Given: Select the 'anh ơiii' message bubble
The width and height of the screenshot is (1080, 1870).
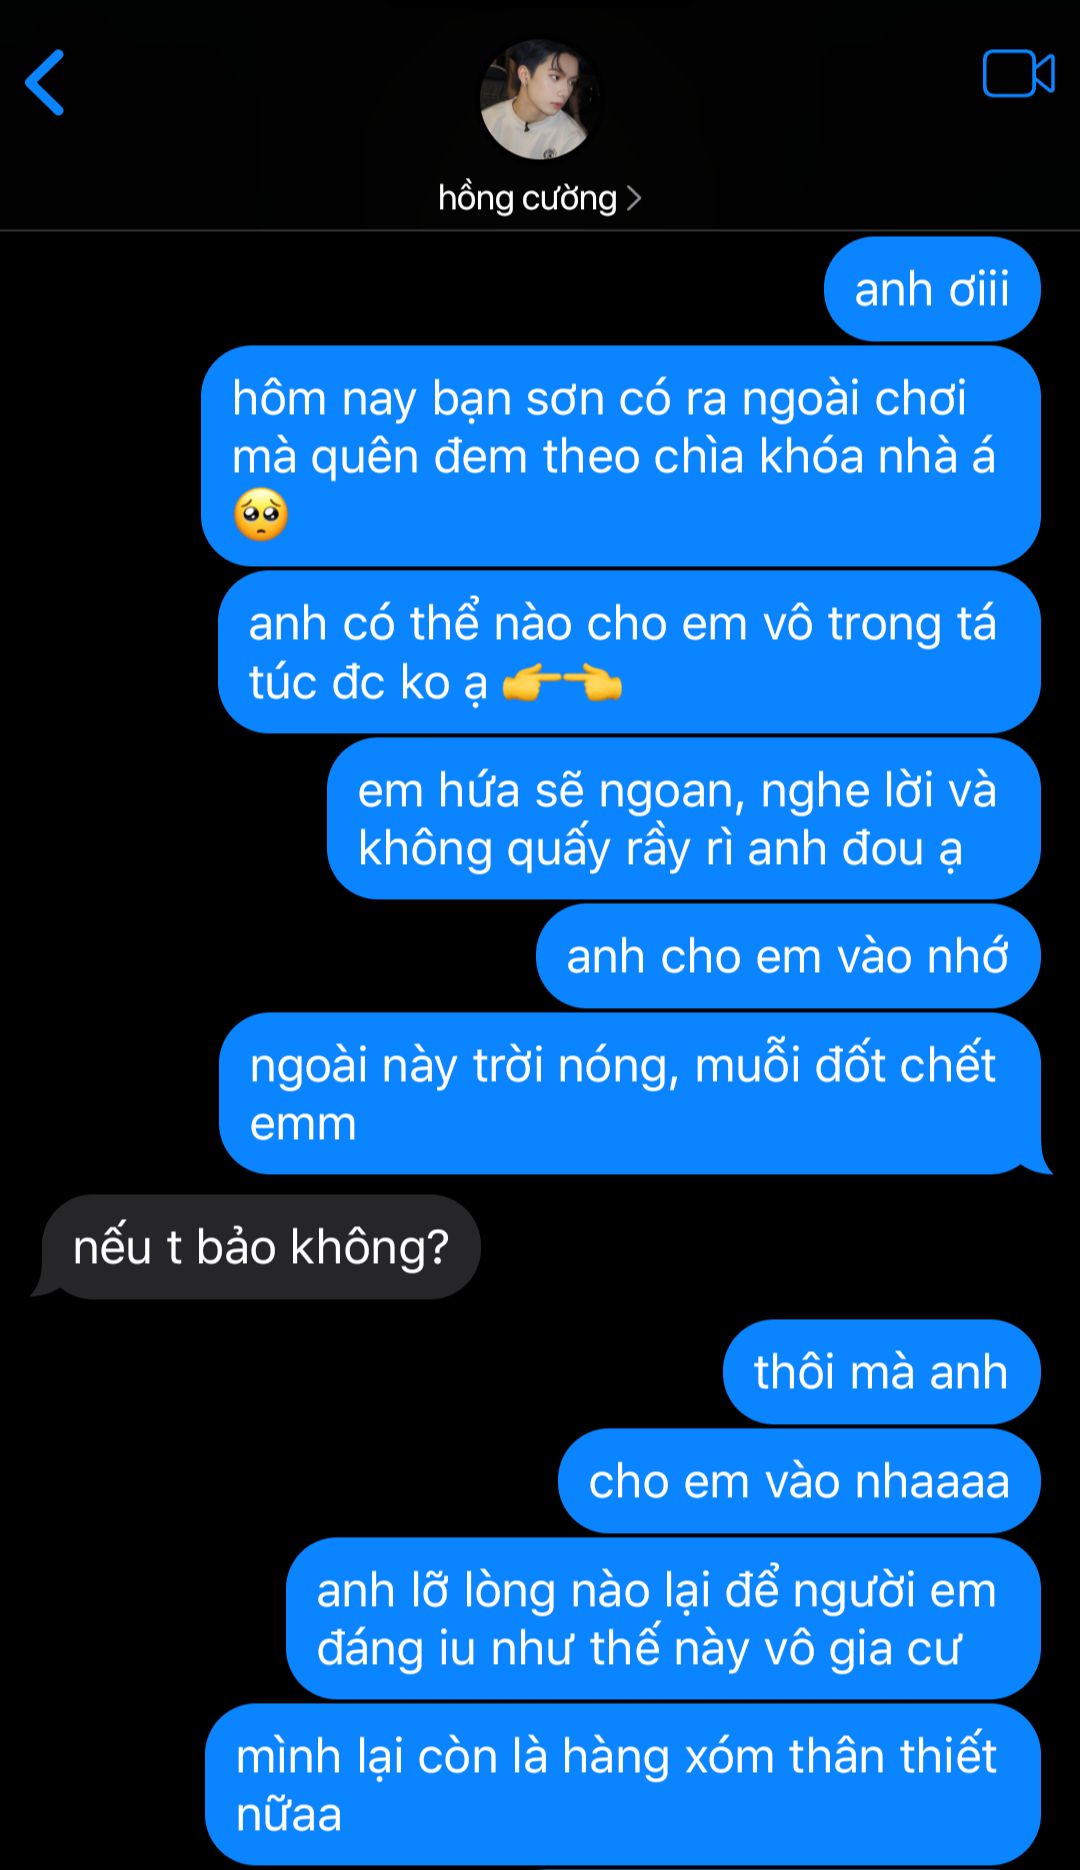Looking at the screenshot, I should coord(932,289).
